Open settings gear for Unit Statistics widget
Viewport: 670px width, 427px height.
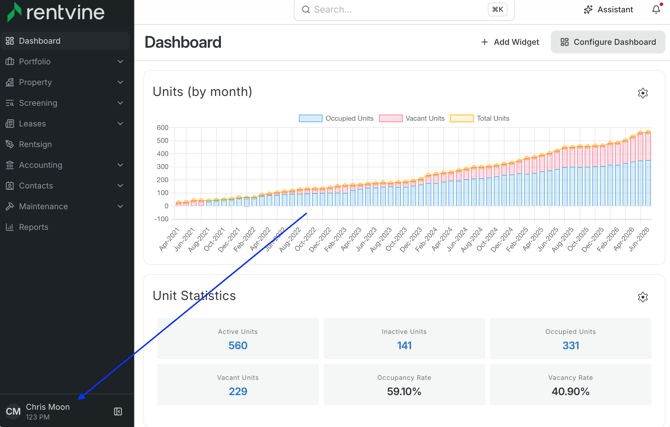click(643, 297)
